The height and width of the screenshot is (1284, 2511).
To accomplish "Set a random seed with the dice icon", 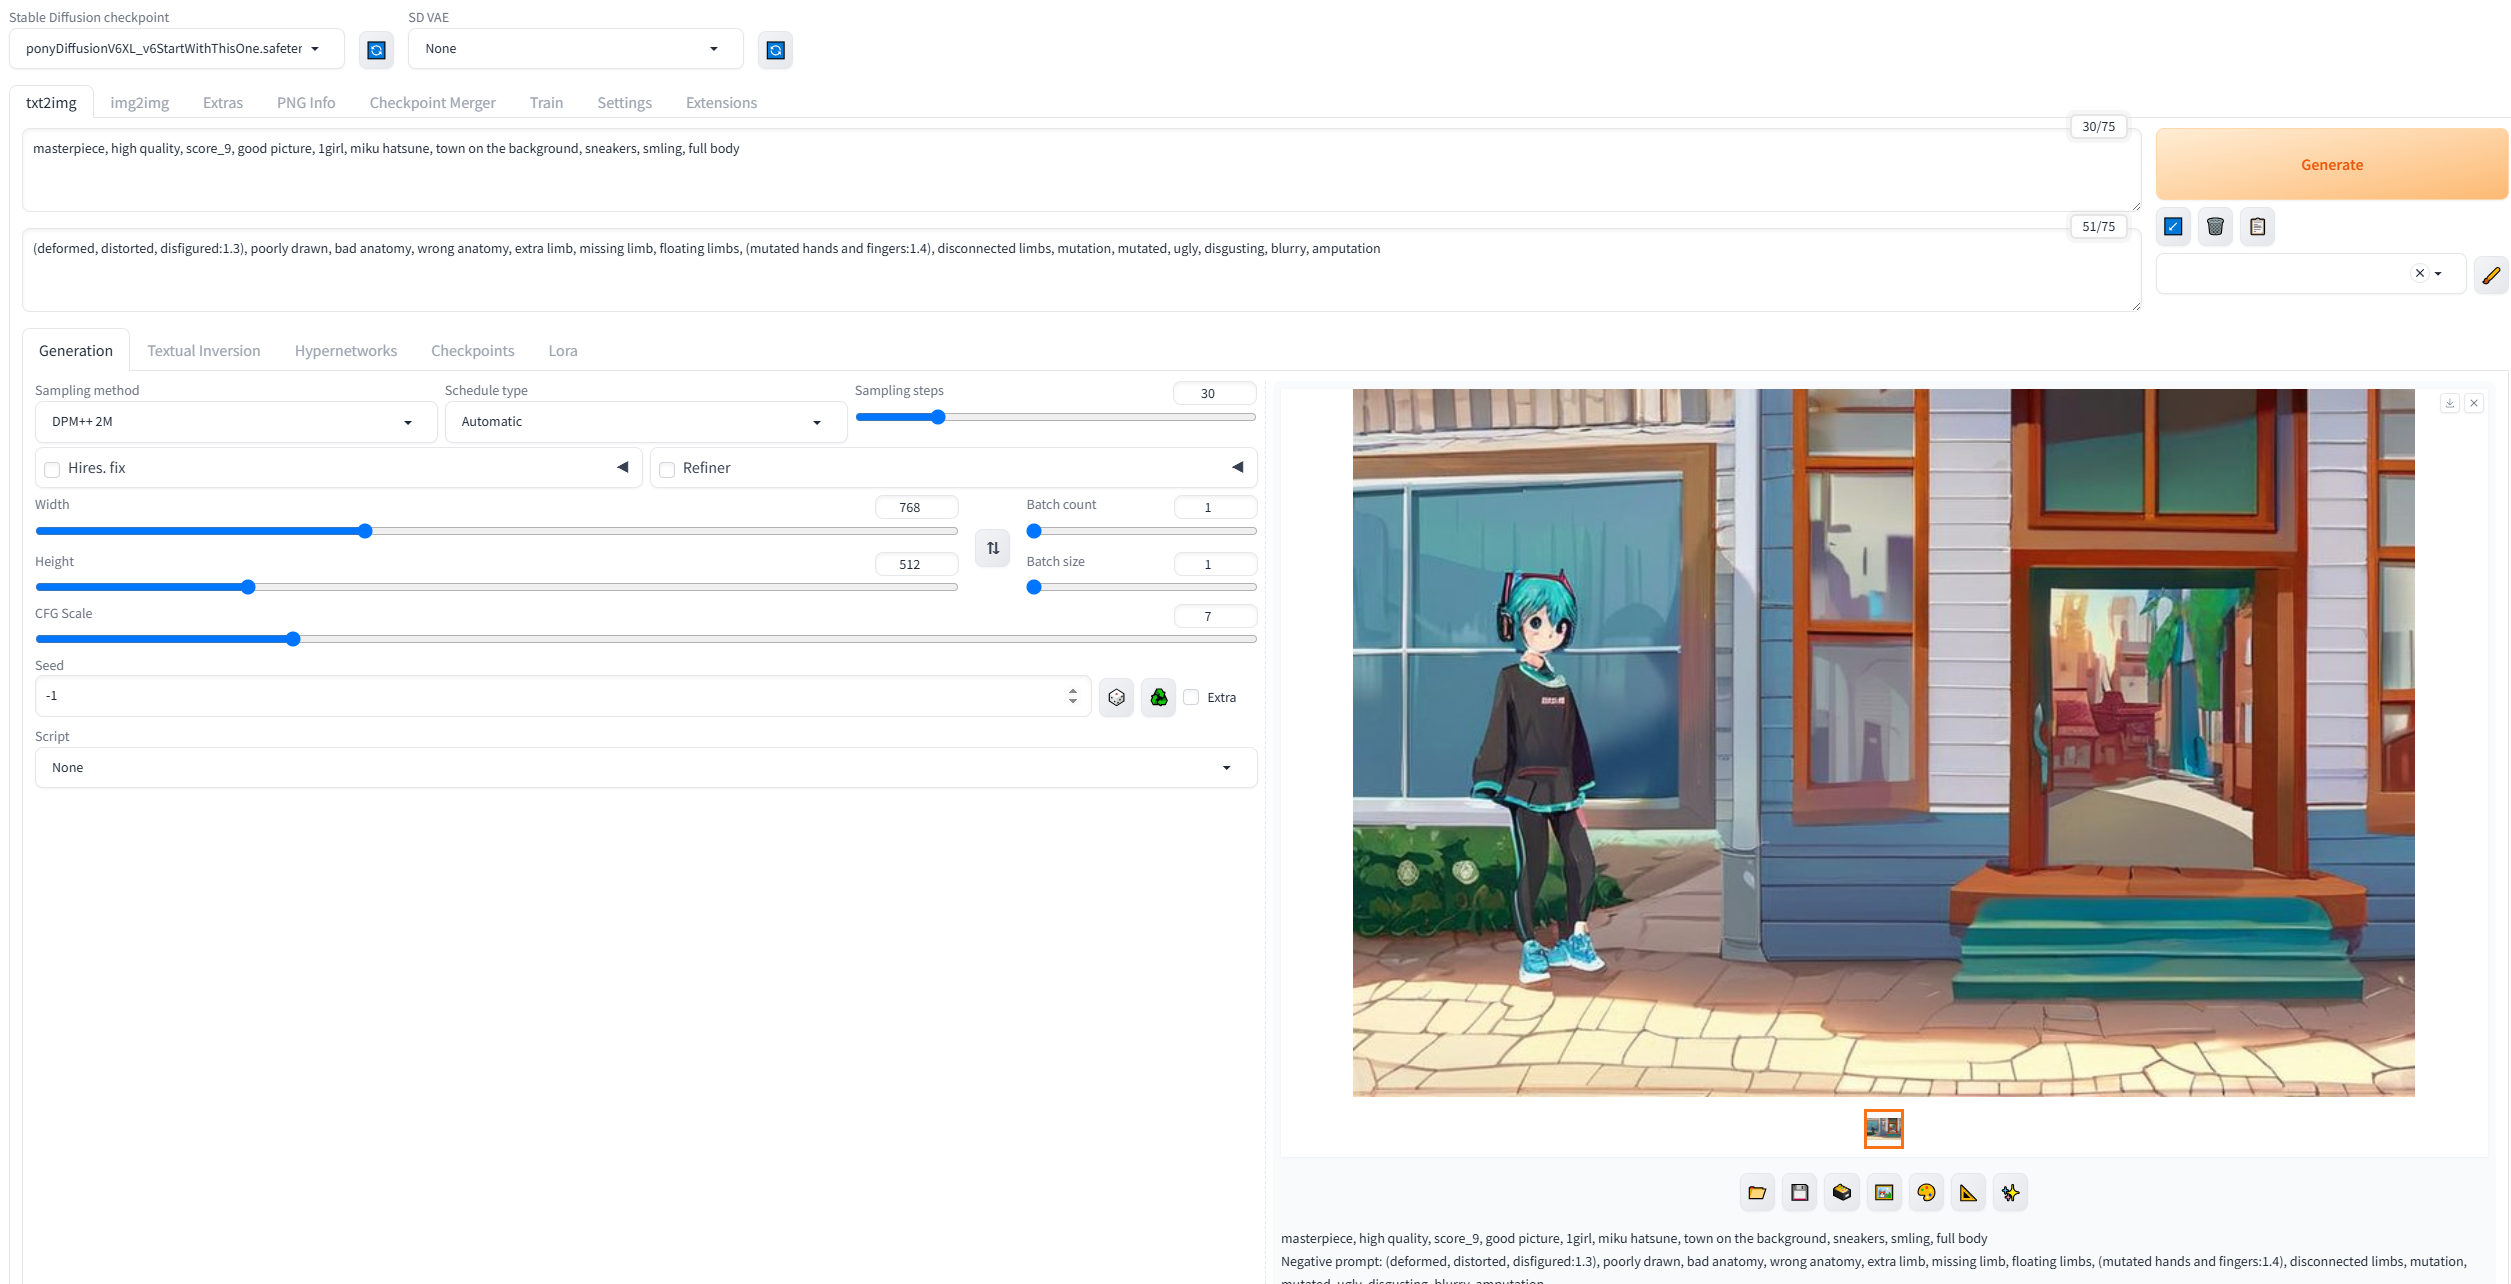I will pos(1116,697).
